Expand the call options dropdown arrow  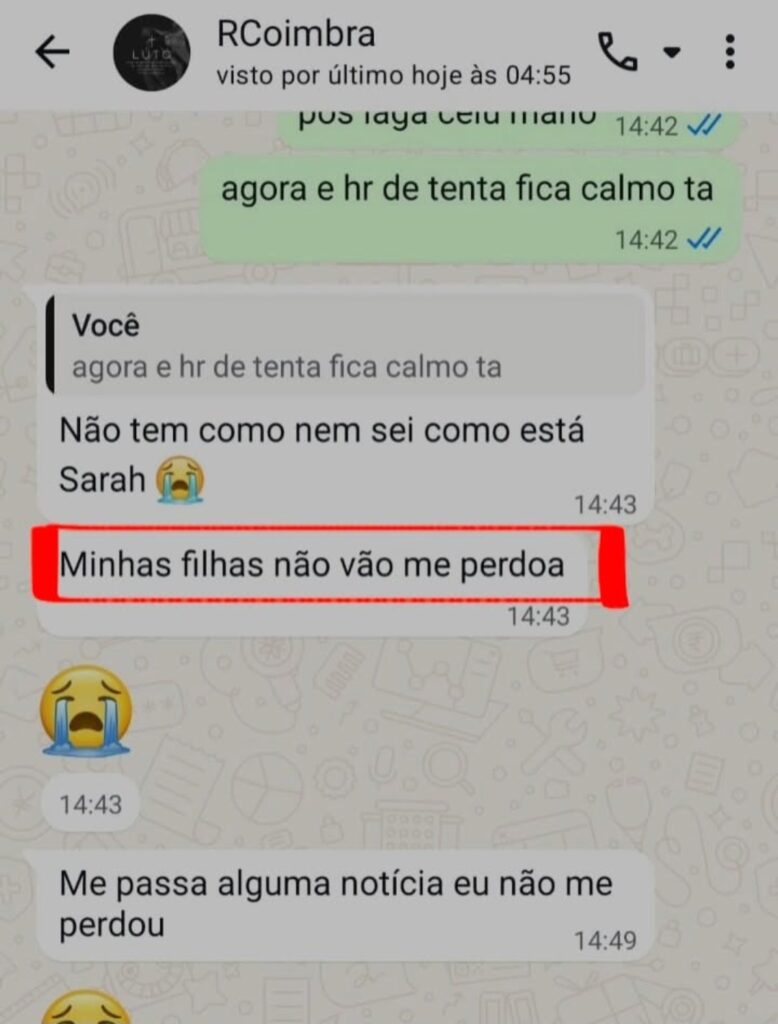click(672, 52)
